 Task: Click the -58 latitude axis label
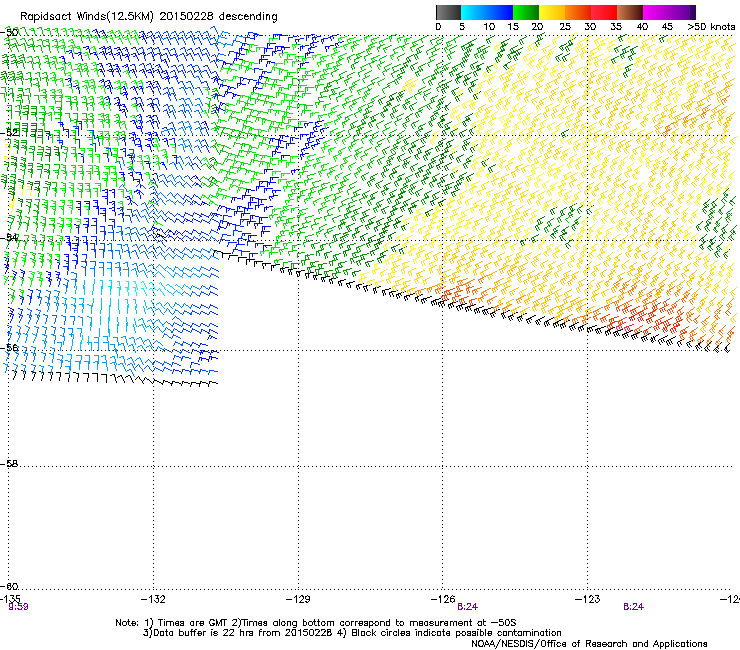coord(9,464)
